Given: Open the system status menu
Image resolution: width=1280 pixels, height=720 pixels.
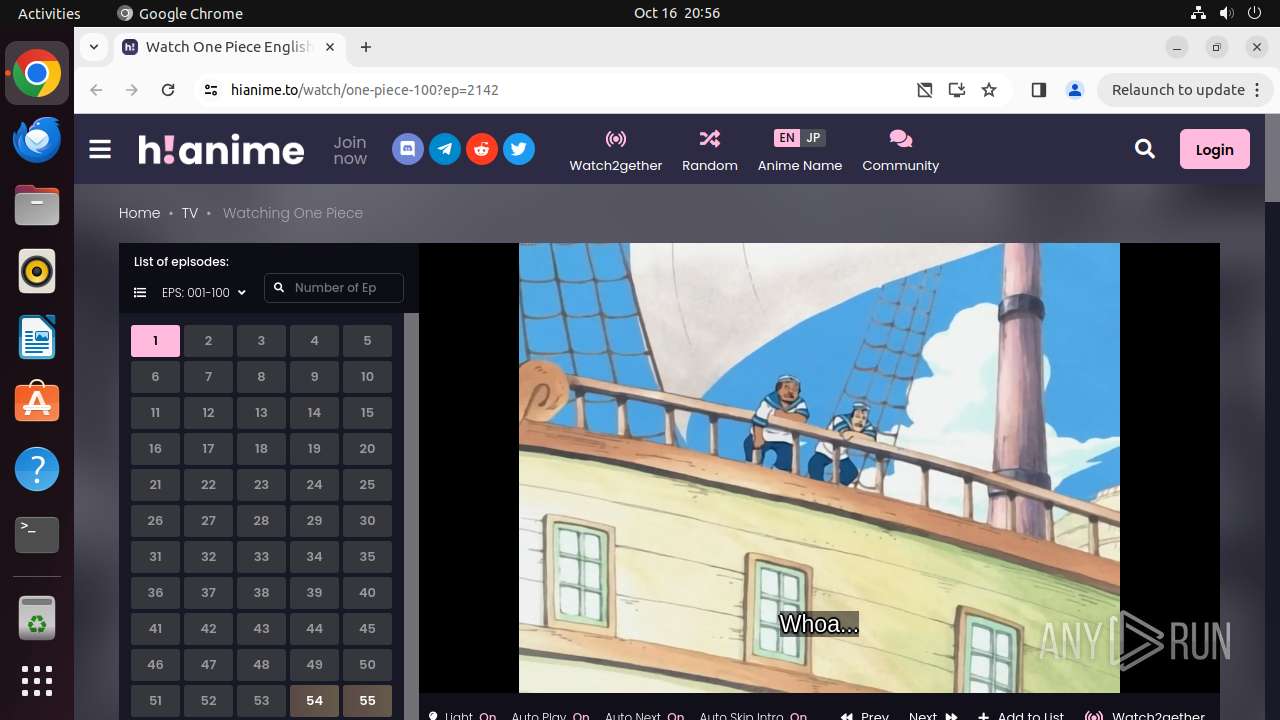Looking at the screenshot, I should (x=1228, y=13).
